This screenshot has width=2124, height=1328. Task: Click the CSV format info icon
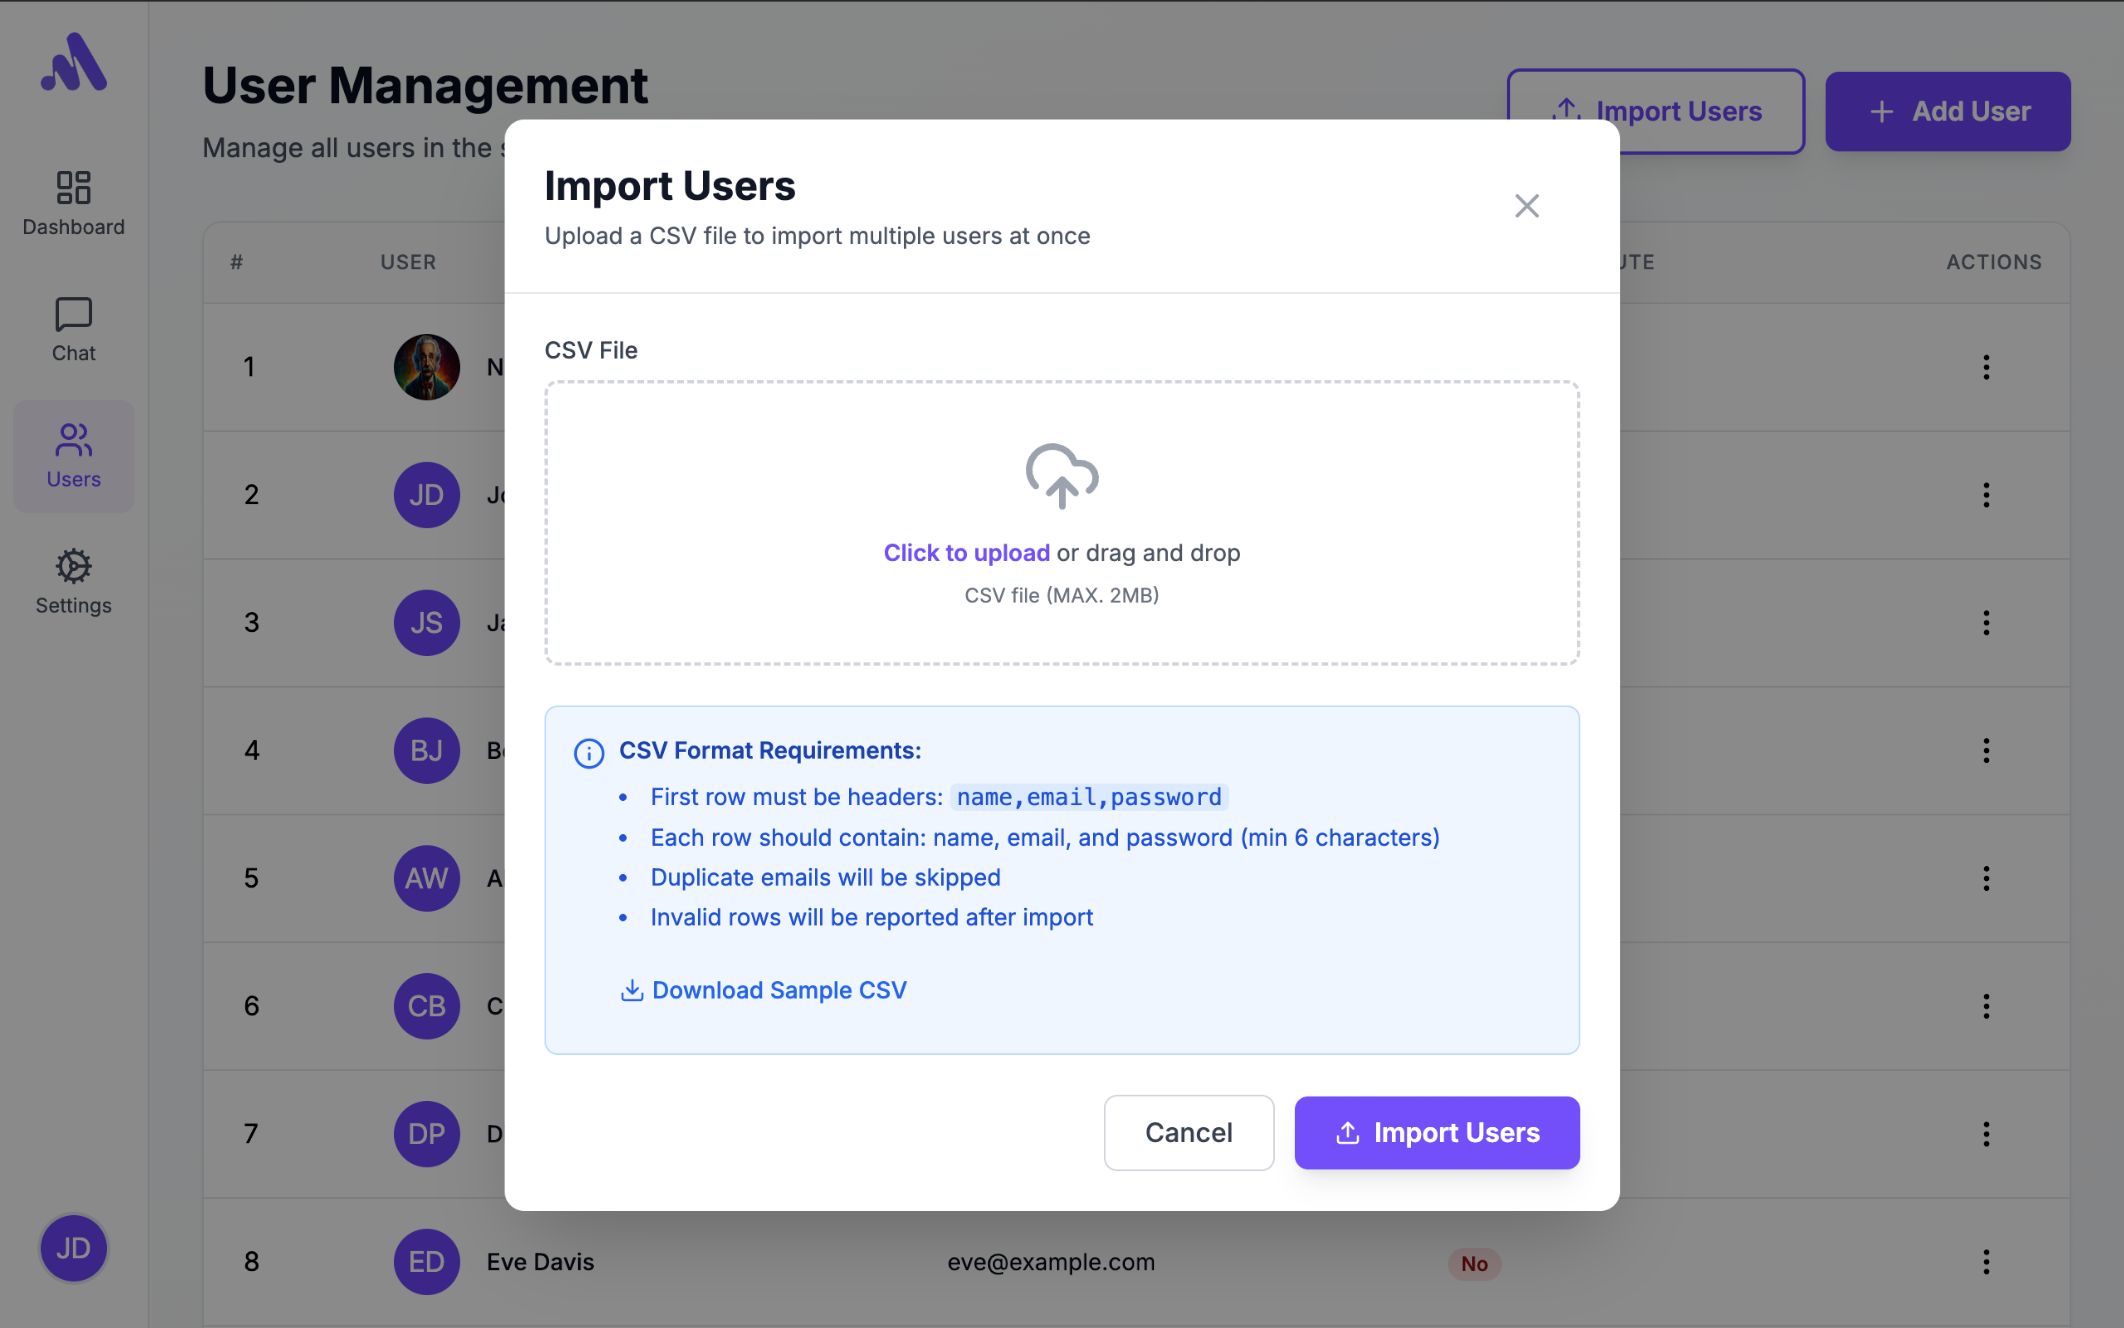point(588,753)
